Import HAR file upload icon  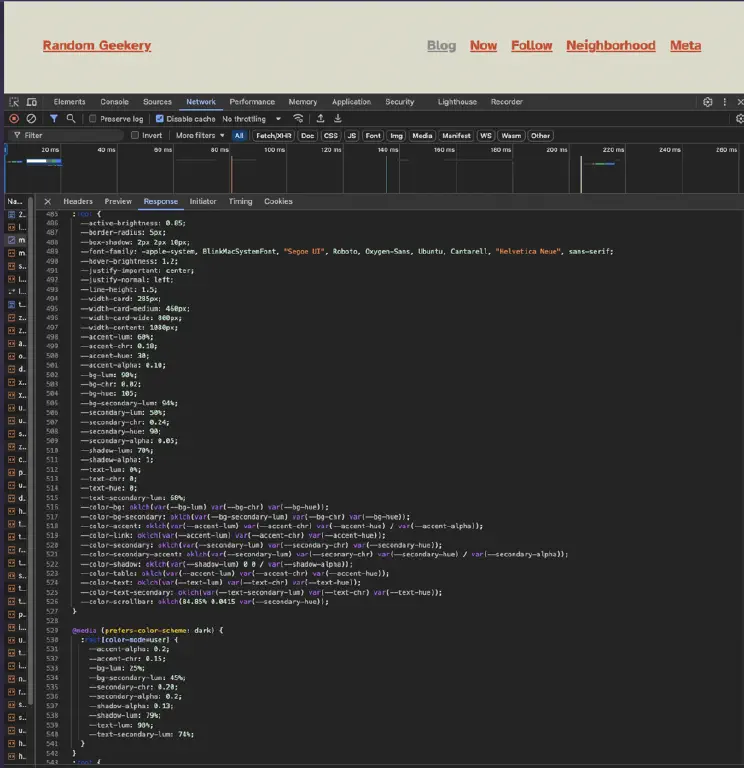tap(320, 119)
